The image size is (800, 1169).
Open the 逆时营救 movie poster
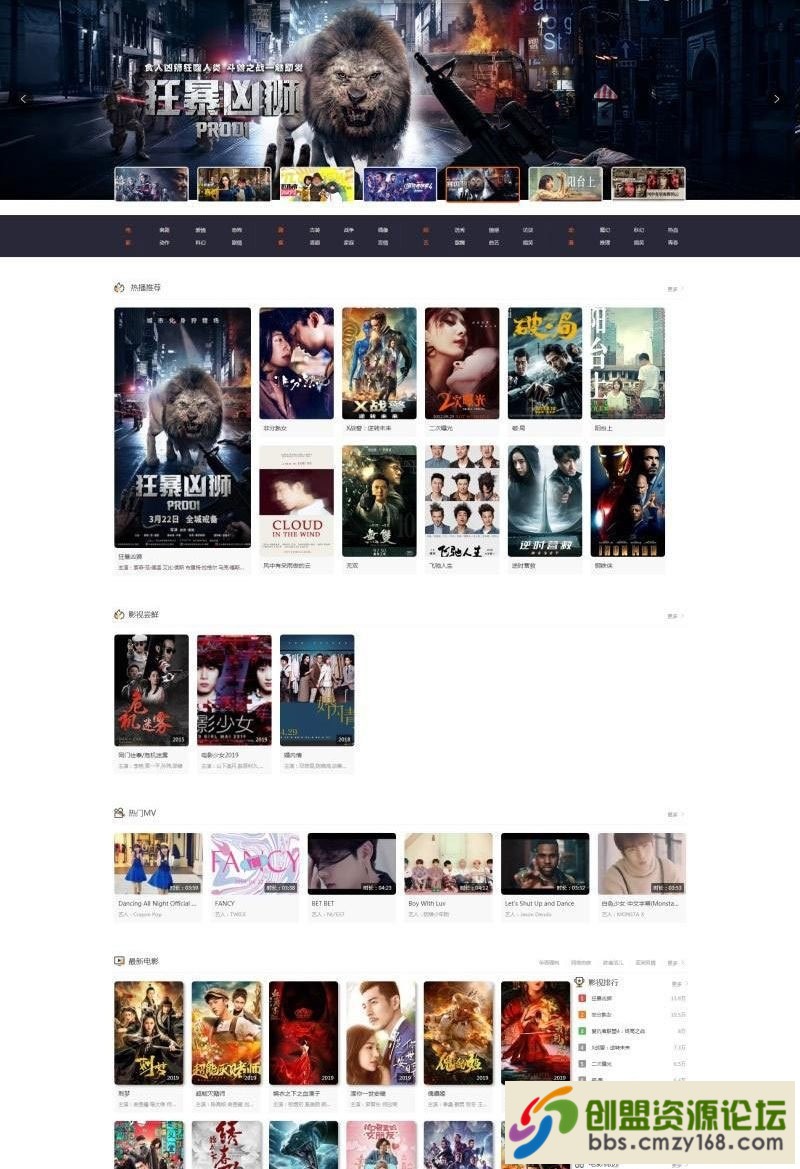point(545,501)
